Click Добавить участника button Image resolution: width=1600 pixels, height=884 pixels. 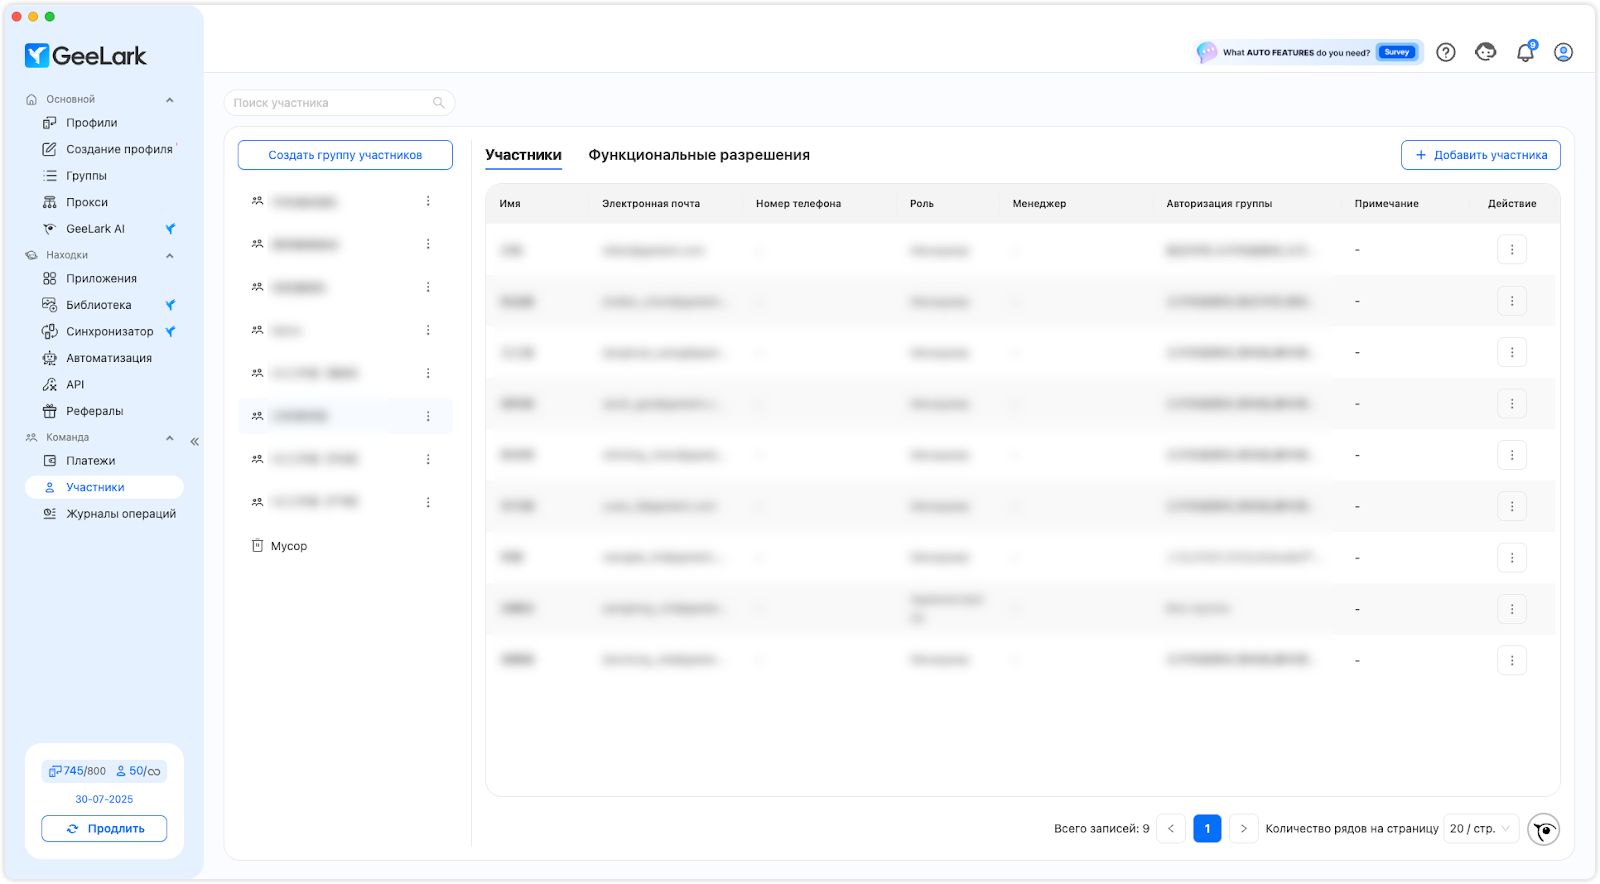coord(1481,155)
